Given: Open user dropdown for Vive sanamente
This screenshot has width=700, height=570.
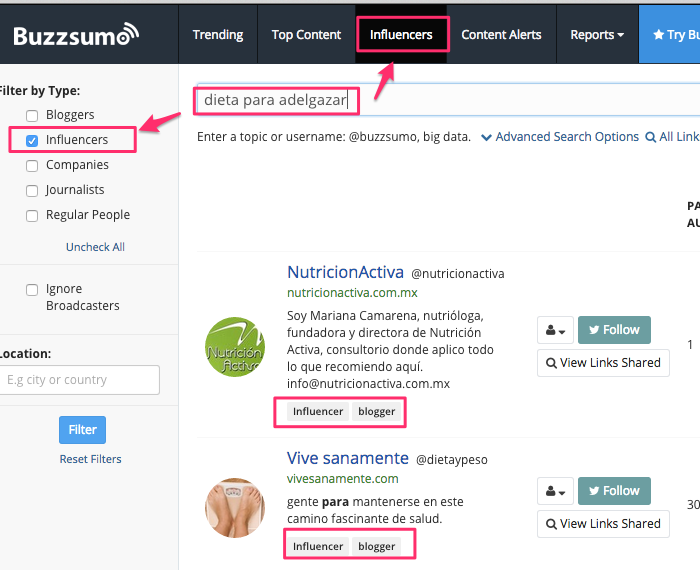Looking at the screenshot, I should pos(553,491).
